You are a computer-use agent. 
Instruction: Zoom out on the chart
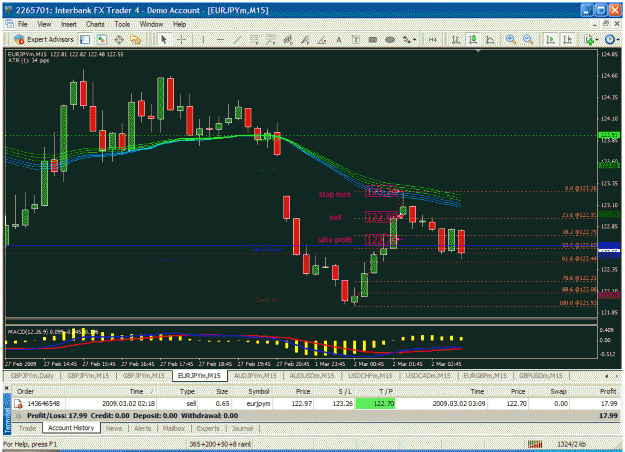(528, 39)
